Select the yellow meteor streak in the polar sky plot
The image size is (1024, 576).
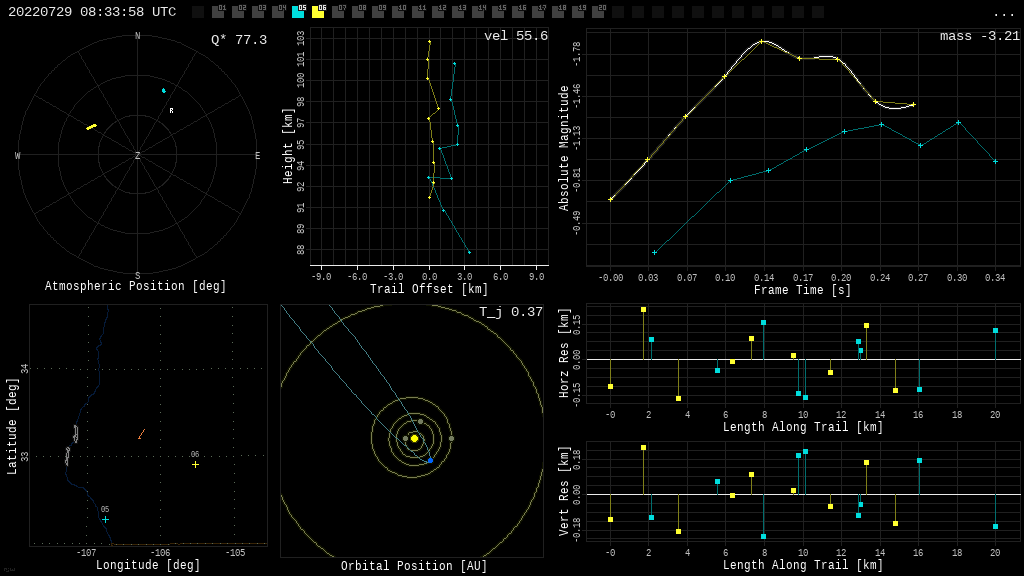tap(91, 127)
